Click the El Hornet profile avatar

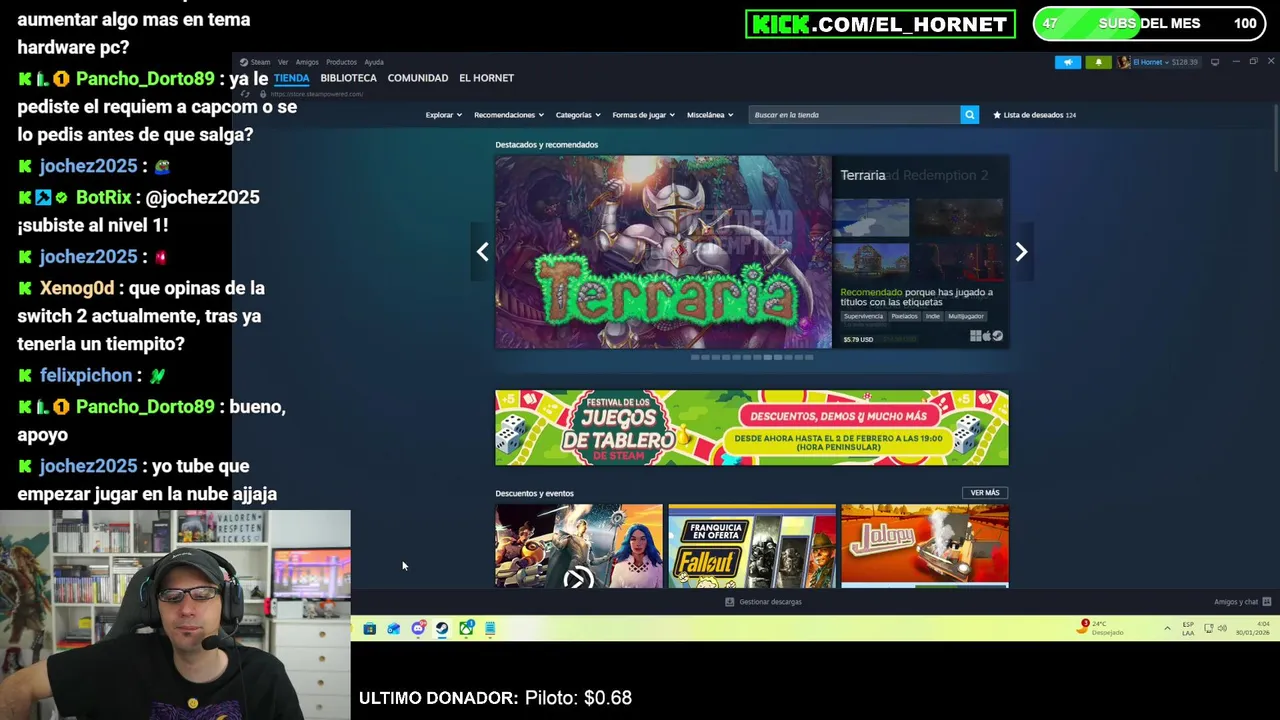[x=1124, y=62]
